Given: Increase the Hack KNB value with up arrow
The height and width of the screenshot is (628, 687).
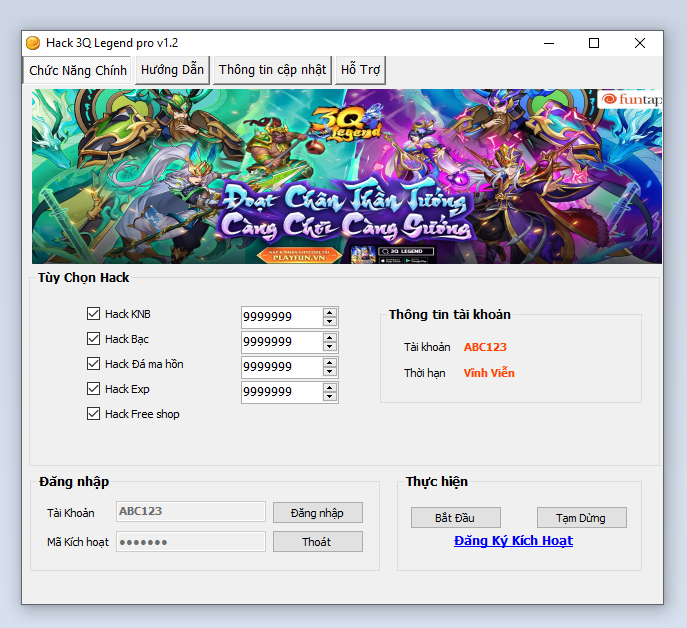Looking at the screenshot, I should pyautogui.click(x=330, y=312).
